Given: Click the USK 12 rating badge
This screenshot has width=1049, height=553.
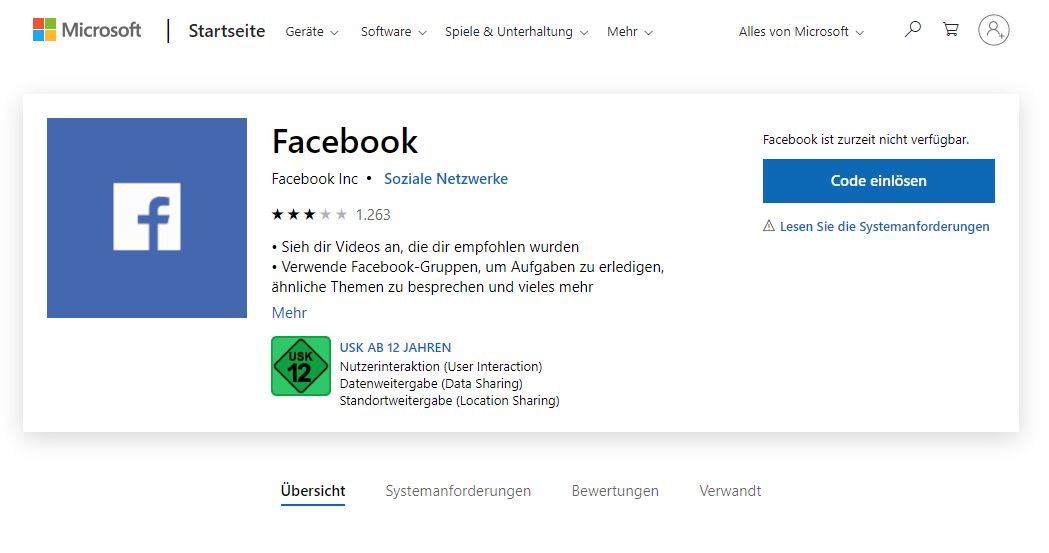Looking at the screenshot, I should pos(301,366).
